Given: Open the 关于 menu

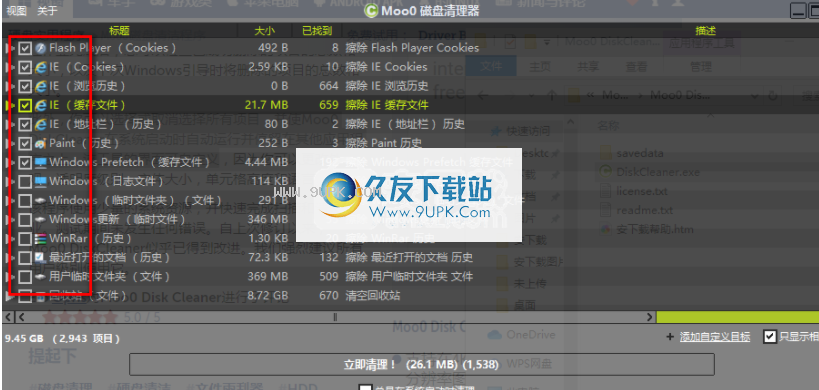Looking at the screenshot, I should (x=48, y=10).
